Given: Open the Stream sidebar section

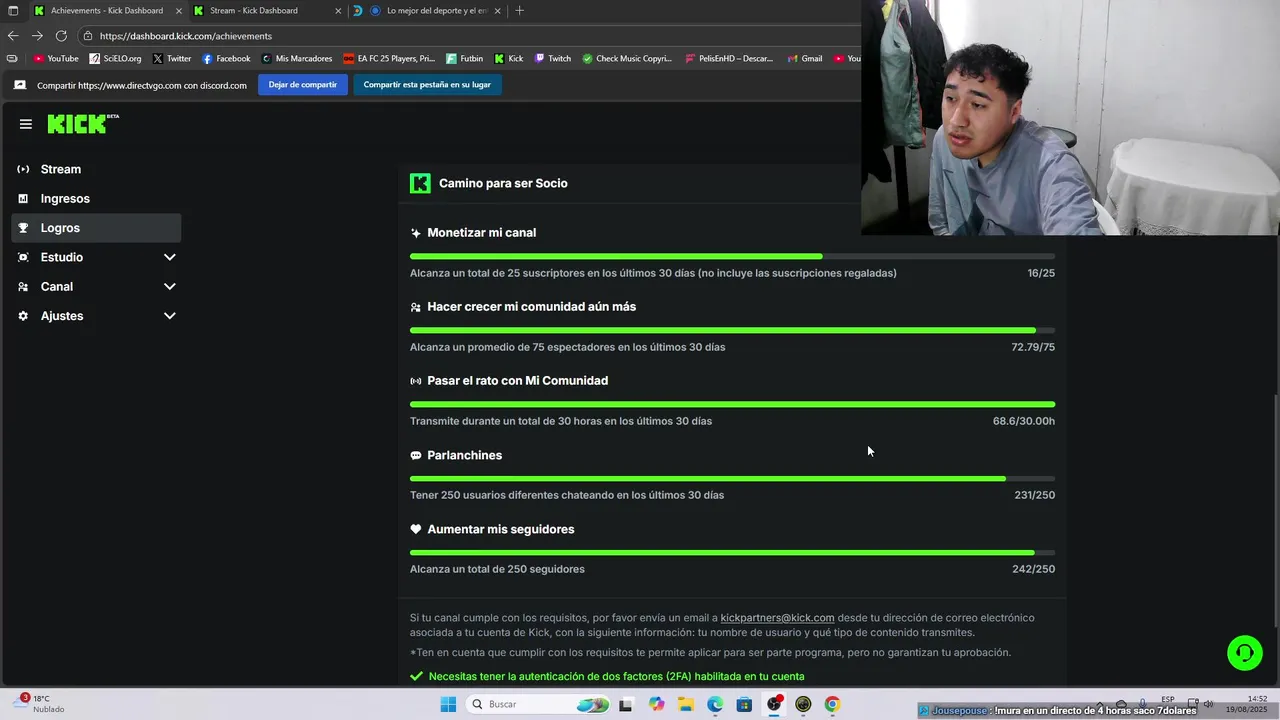Looking at the screenshot, I should (x=96, y=169).
